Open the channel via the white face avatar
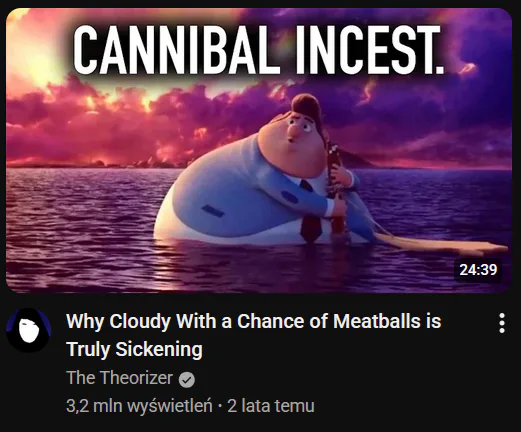Screen dimensions: 521x432 [29, 330]
